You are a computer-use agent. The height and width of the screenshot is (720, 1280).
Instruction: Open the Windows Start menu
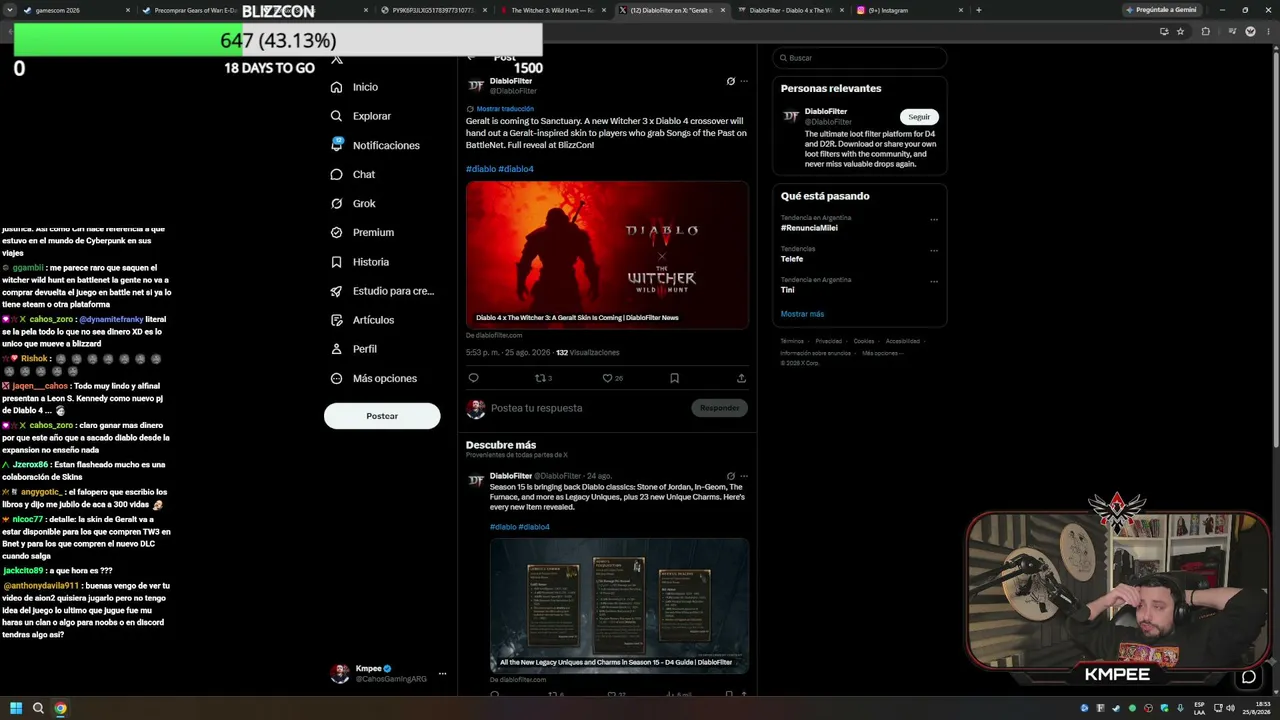pos(16,708)
